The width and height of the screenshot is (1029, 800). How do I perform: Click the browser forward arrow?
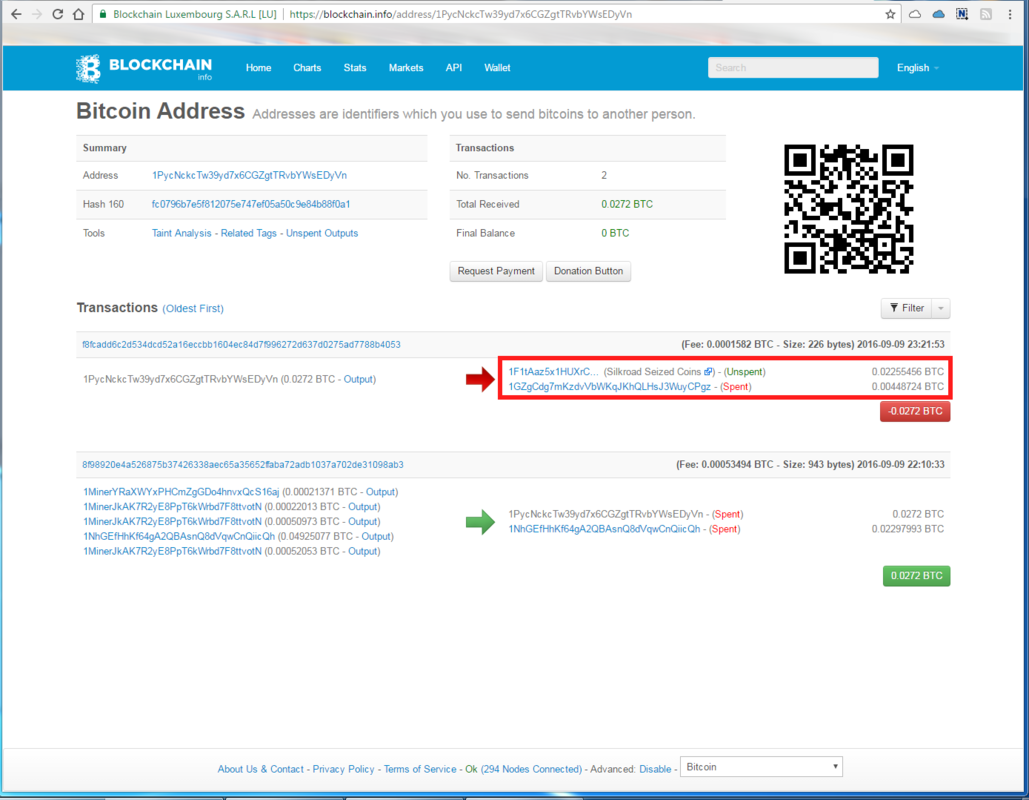[37, 14]
